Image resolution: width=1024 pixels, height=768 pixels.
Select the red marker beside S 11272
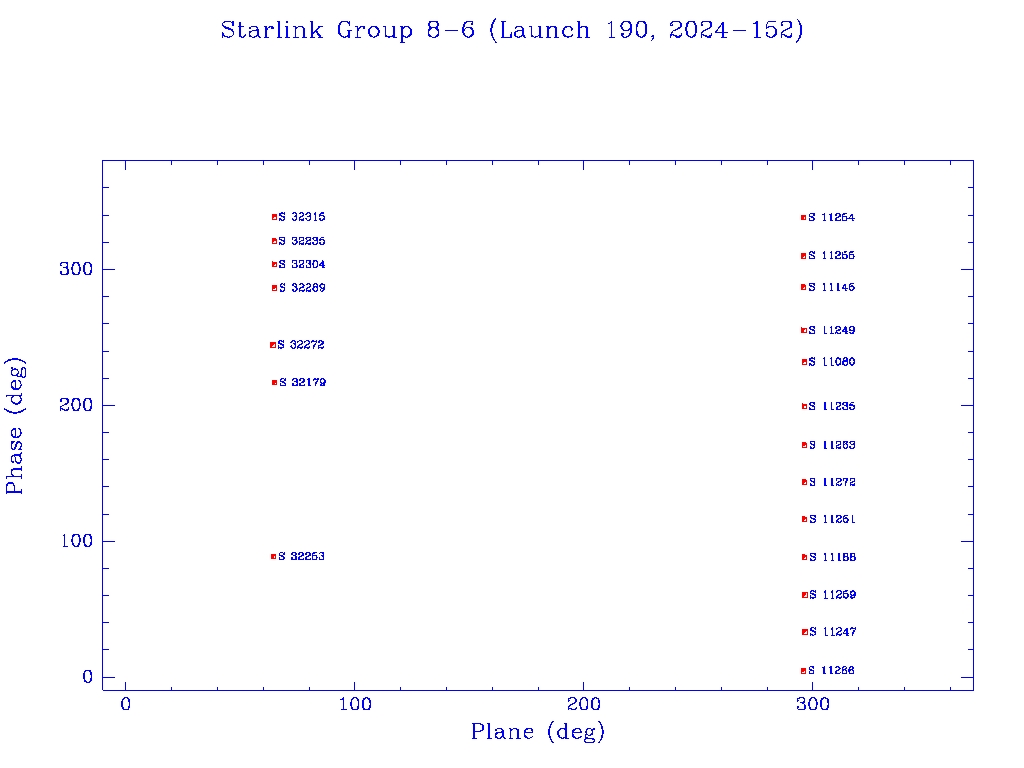click(804, 482)
